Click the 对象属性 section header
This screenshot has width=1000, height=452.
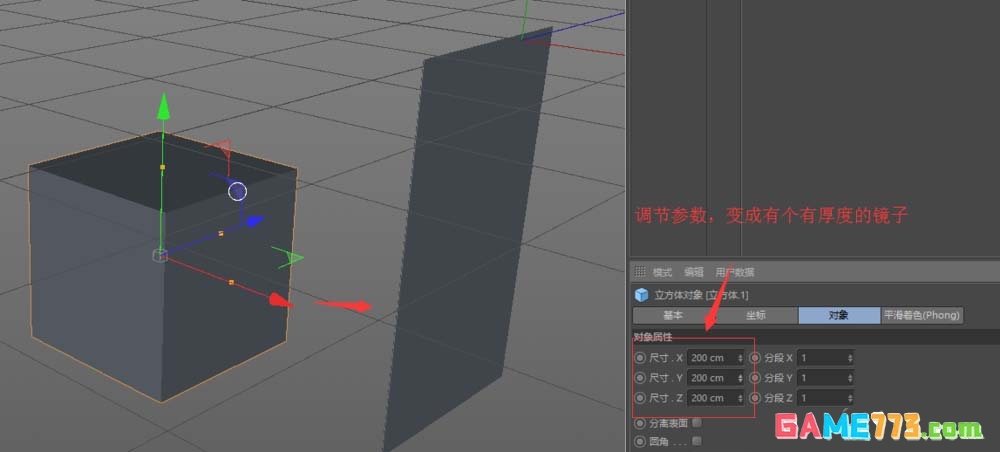pyautogui.click(x=652, y=337)
